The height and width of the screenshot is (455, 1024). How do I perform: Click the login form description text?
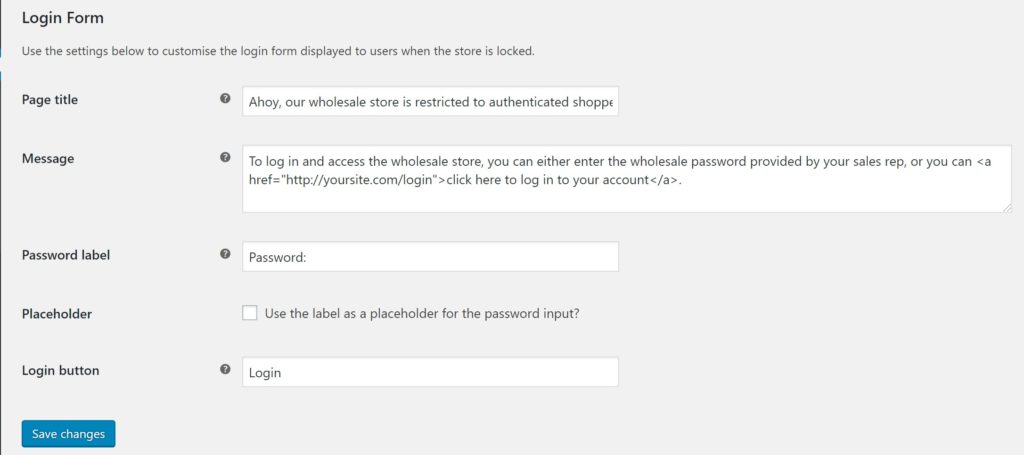coord(278,51)
